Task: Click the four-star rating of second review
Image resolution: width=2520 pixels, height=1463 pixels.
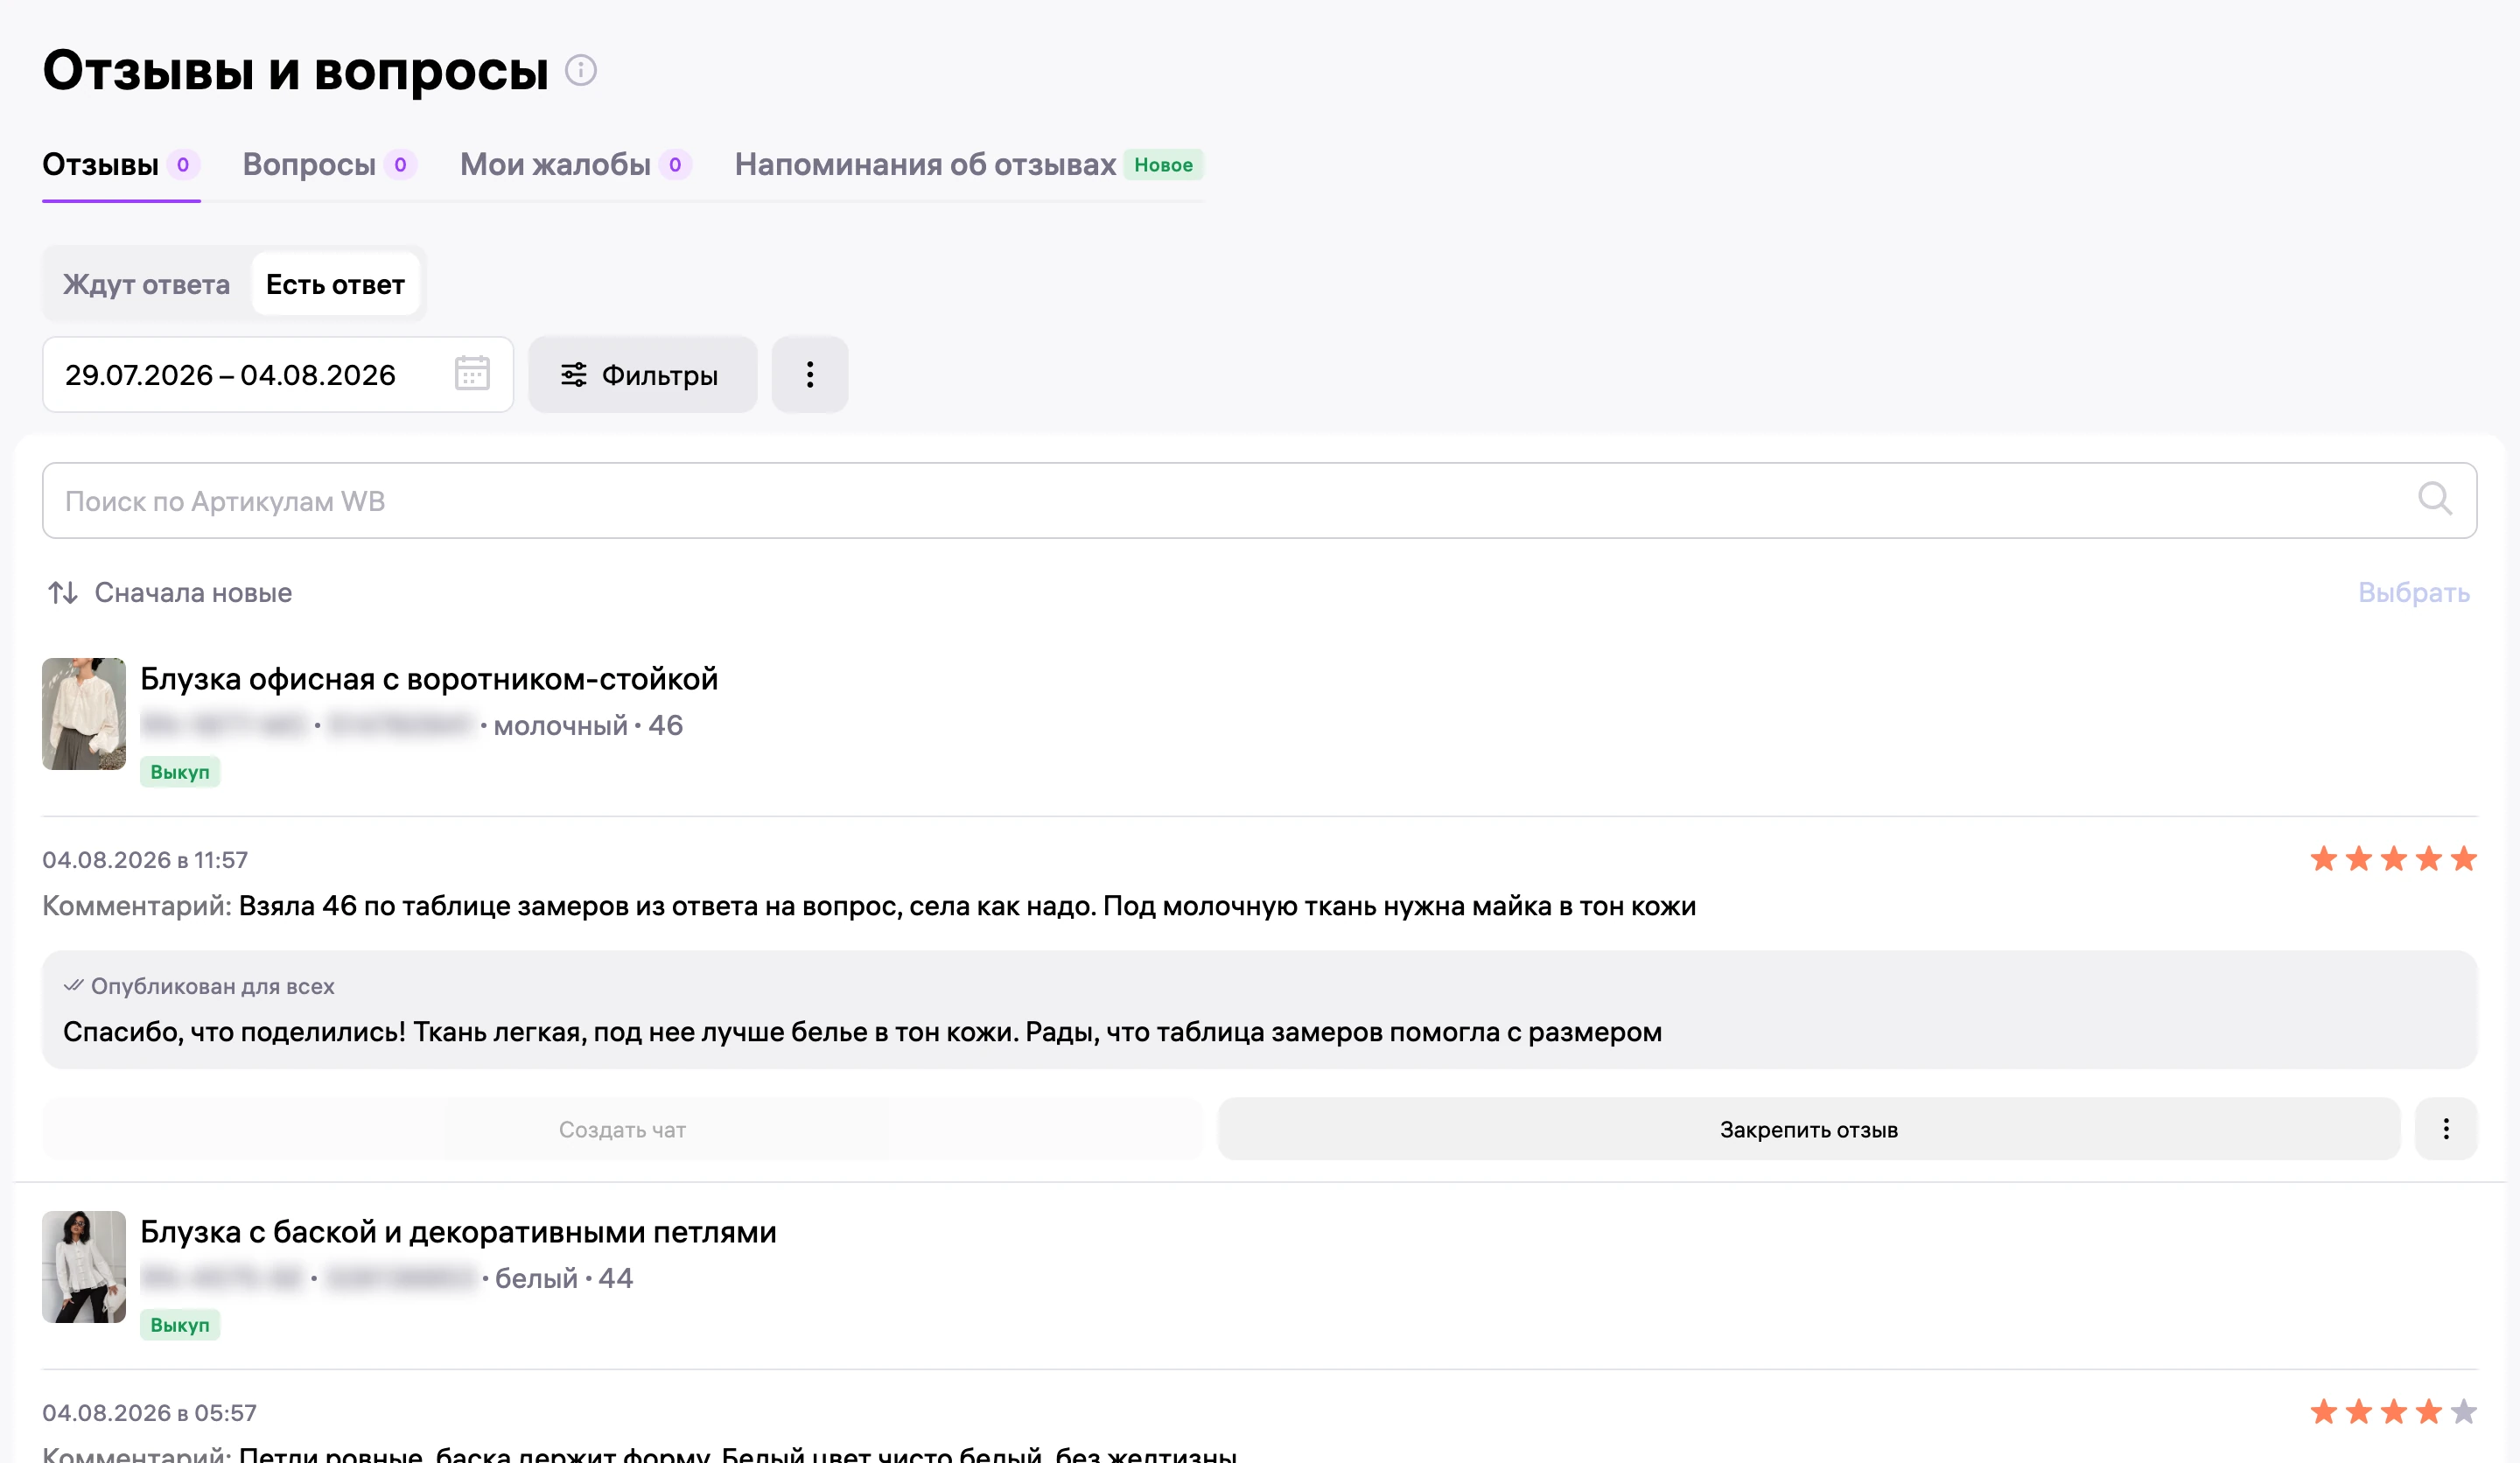Action: (2393, 1412)
